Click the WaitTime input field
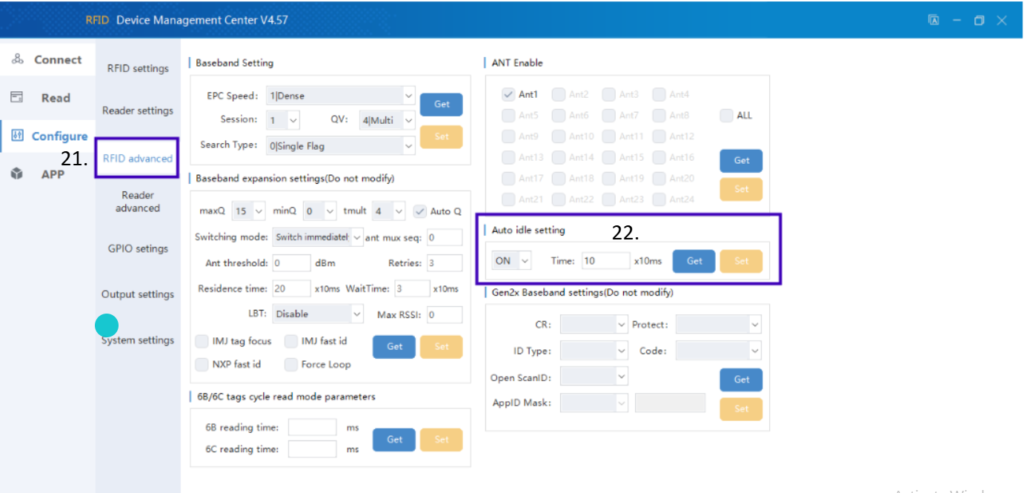The width and height of the screenshot is (1024, 493). pos(413,289)
